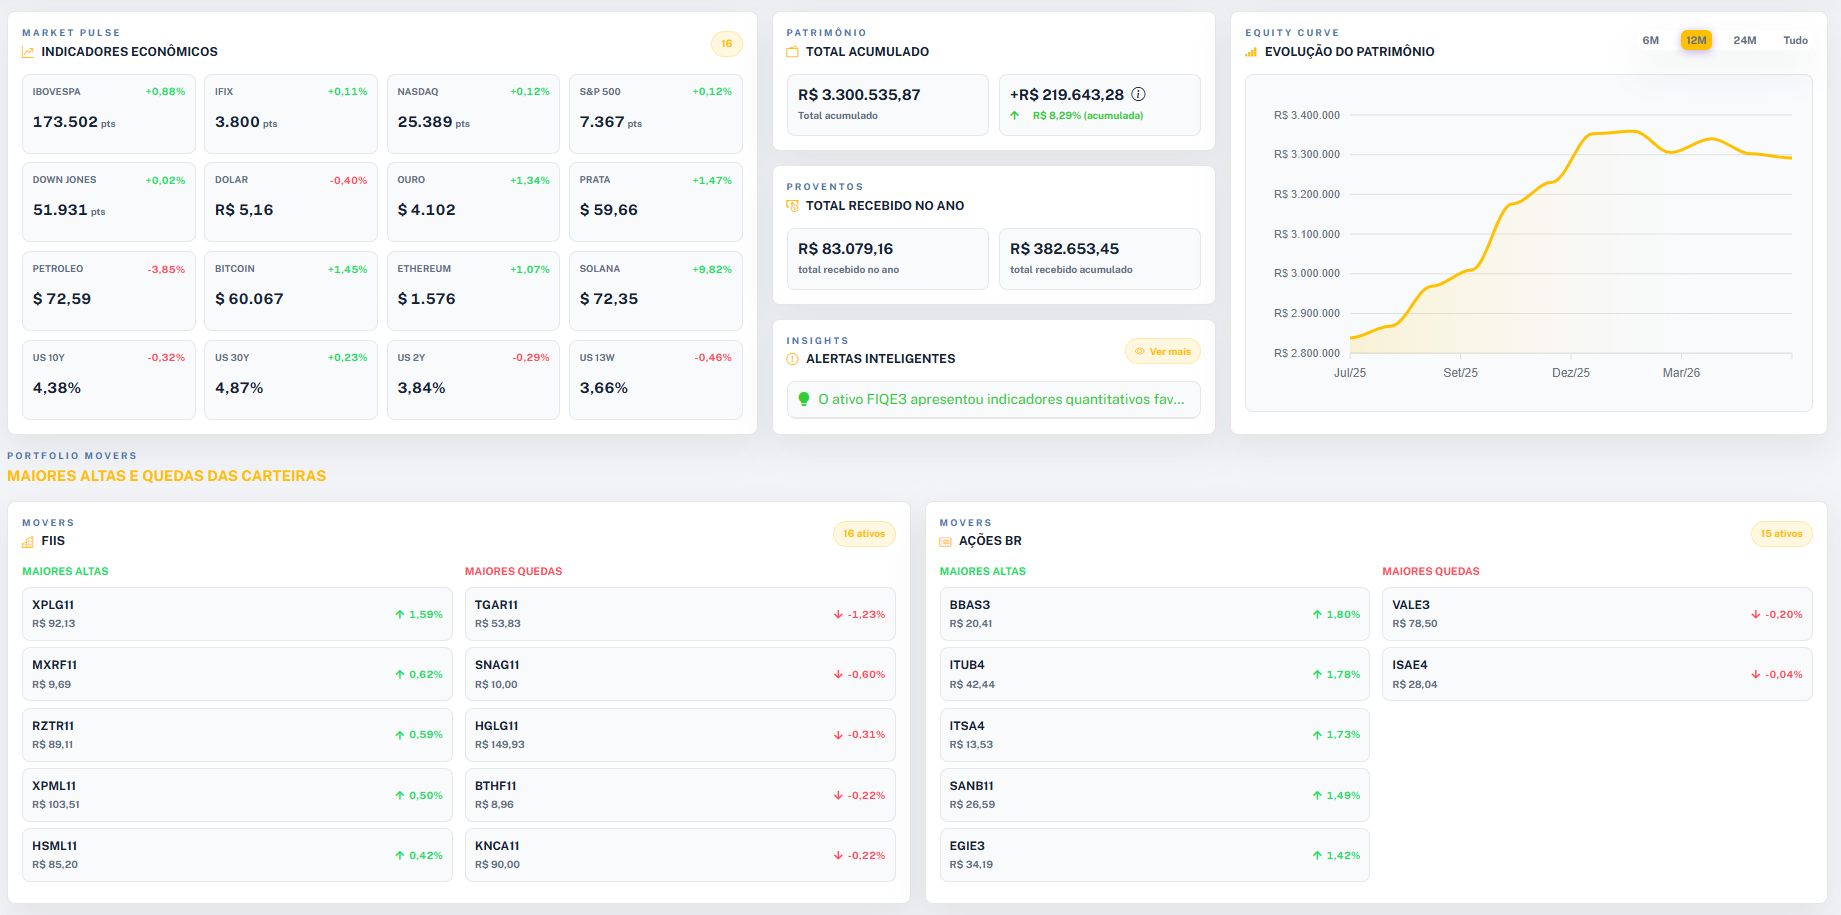
Task: Click the DOLAR value R$ 5,16
Action: click(x=244, y=210)
